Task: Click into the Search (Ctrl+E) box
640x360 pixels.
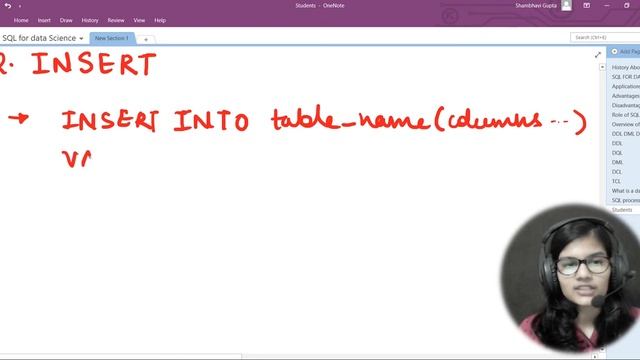Action: 605,37
